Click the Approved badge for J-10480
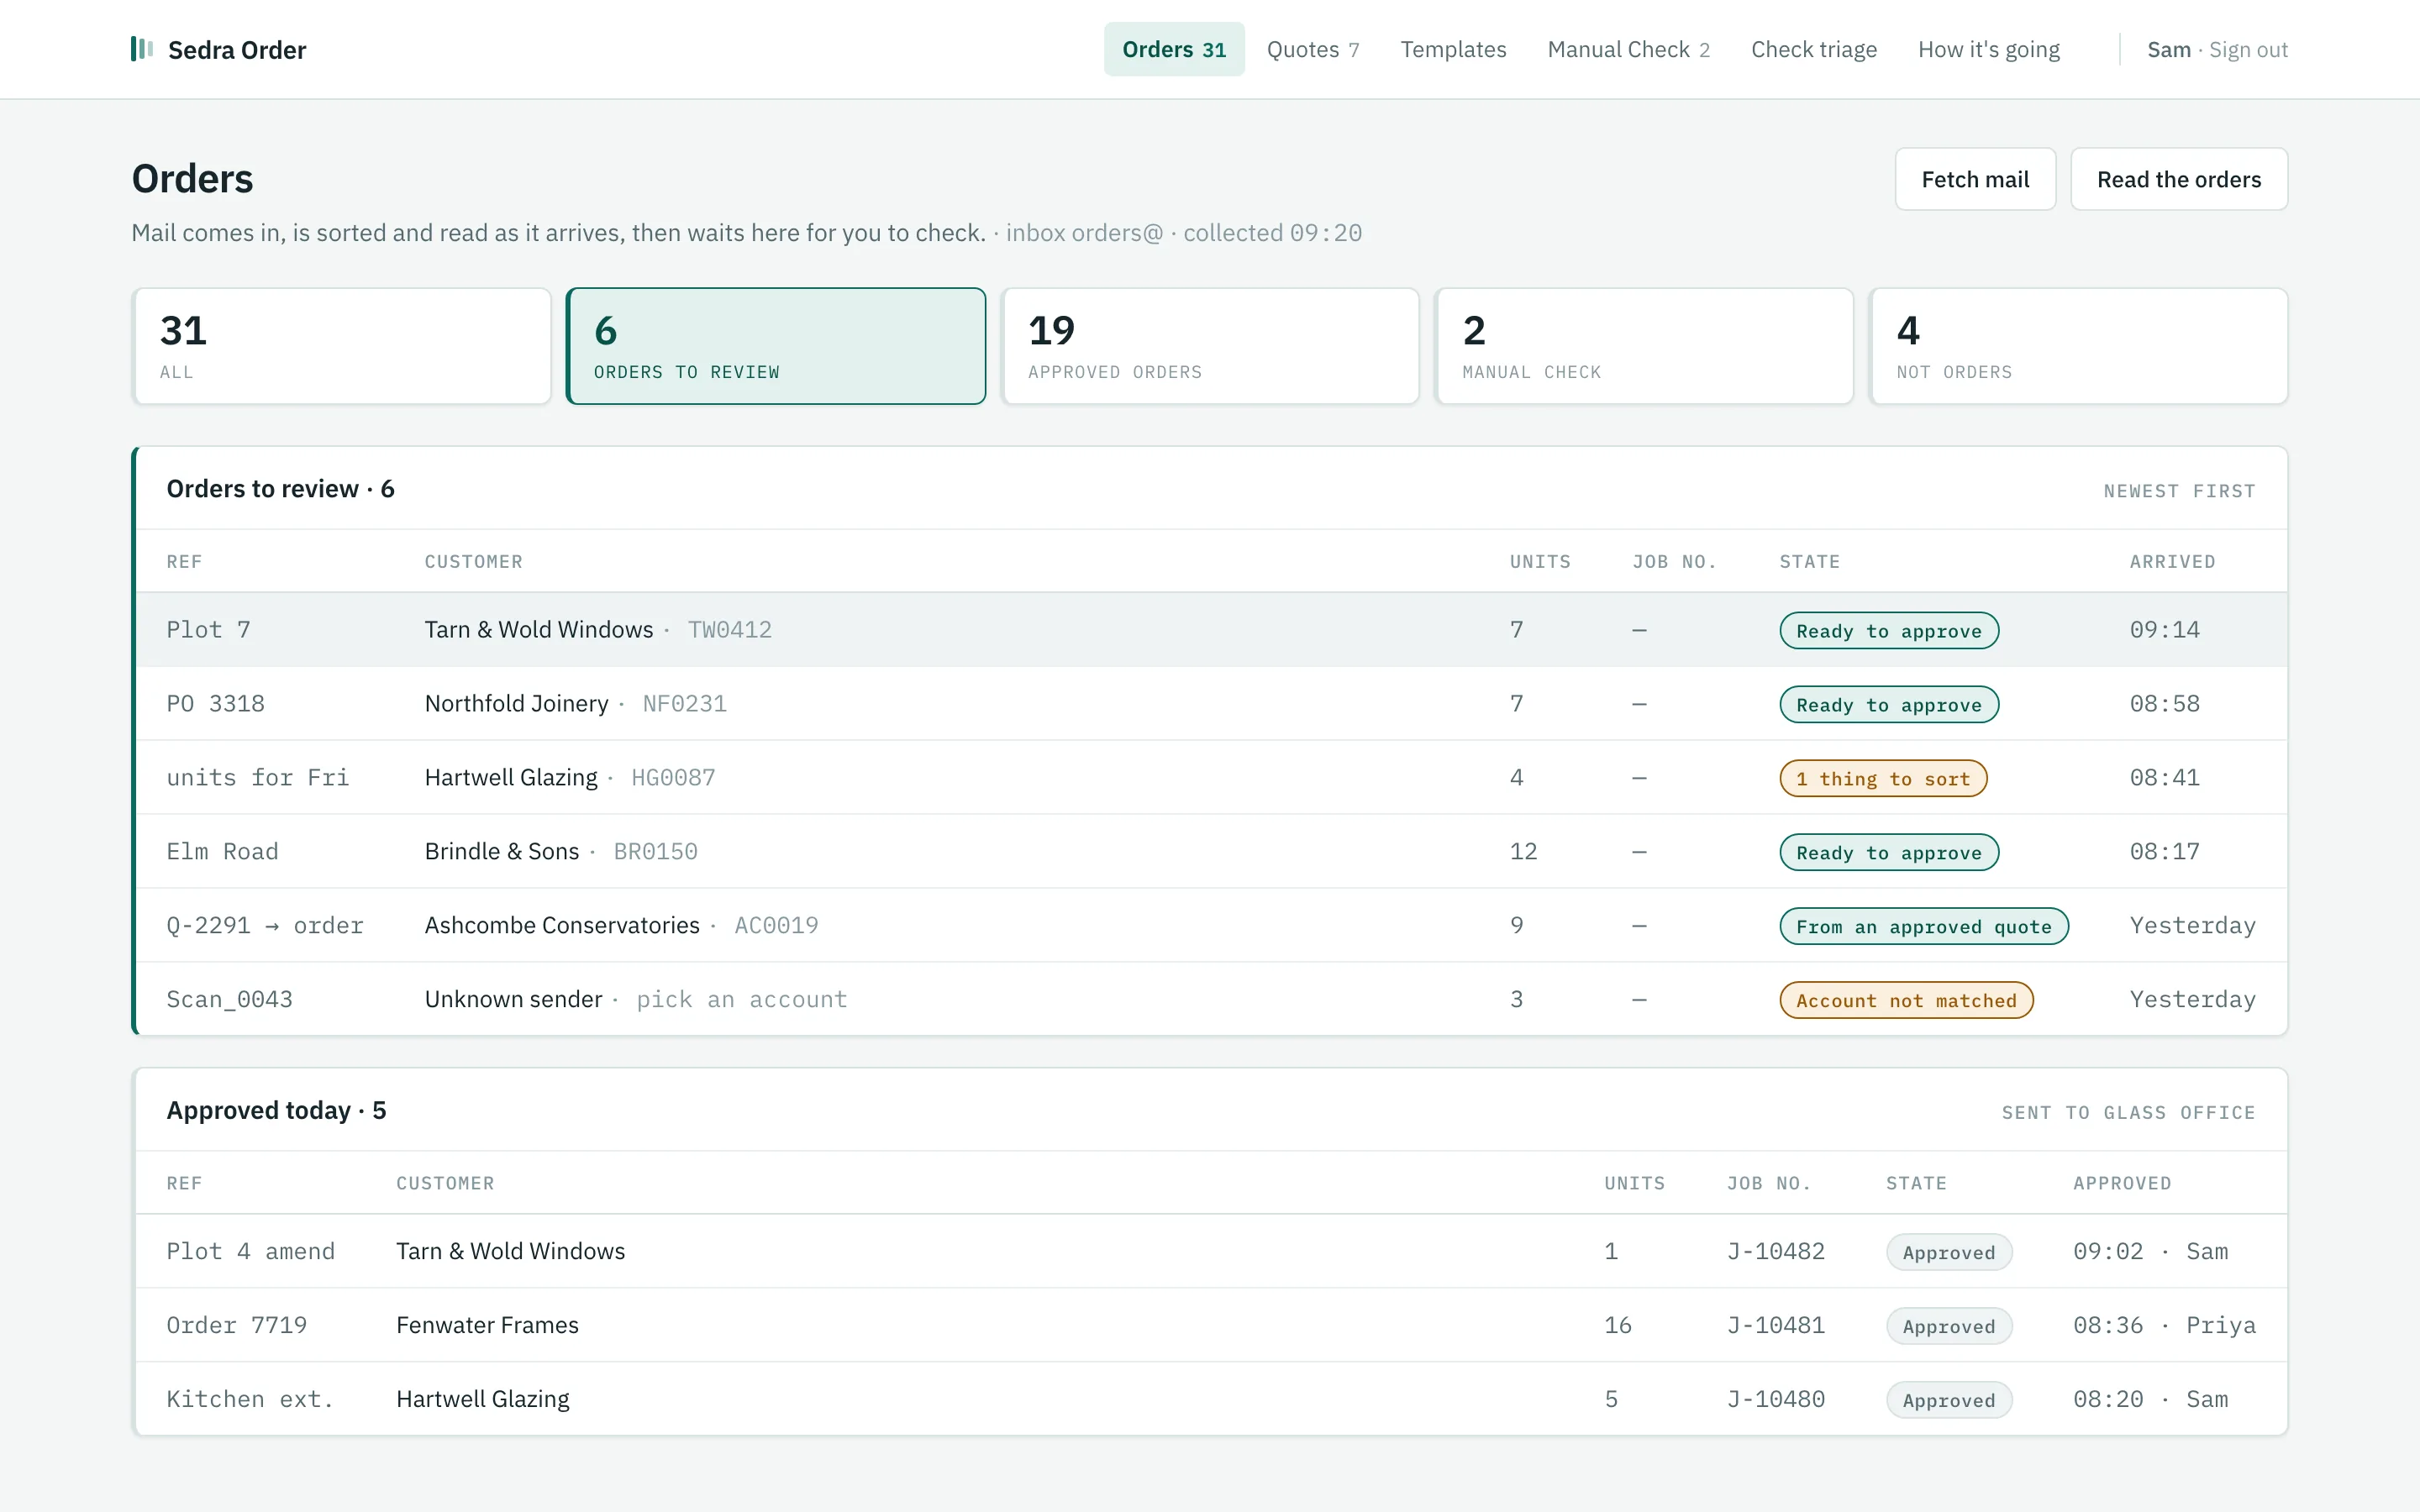The height and width of the screenshot is (1512, 2420). pos(1949,1401)
